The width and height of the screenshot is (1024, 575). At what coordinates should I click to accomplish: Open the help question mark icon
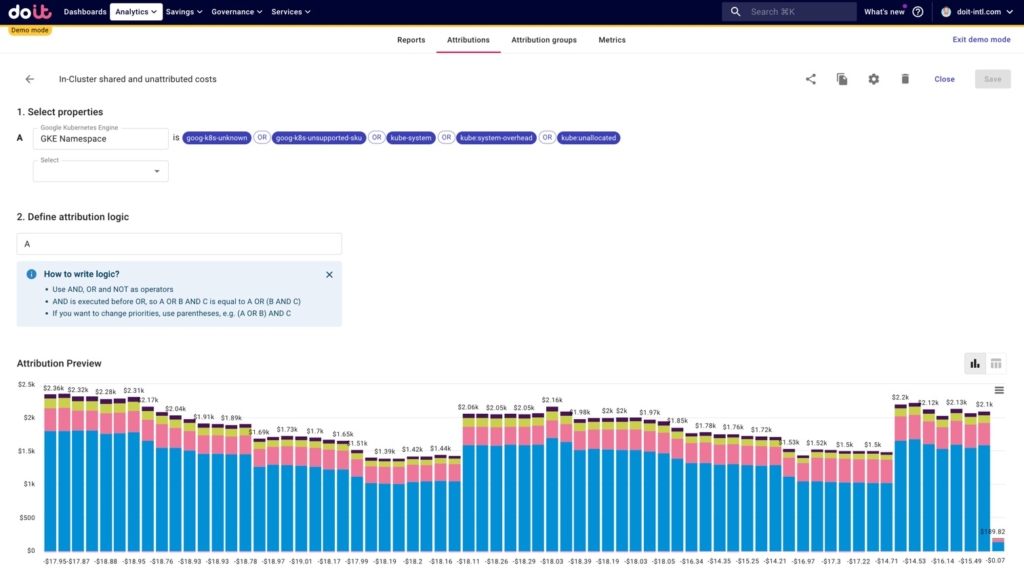coord(918,12)
